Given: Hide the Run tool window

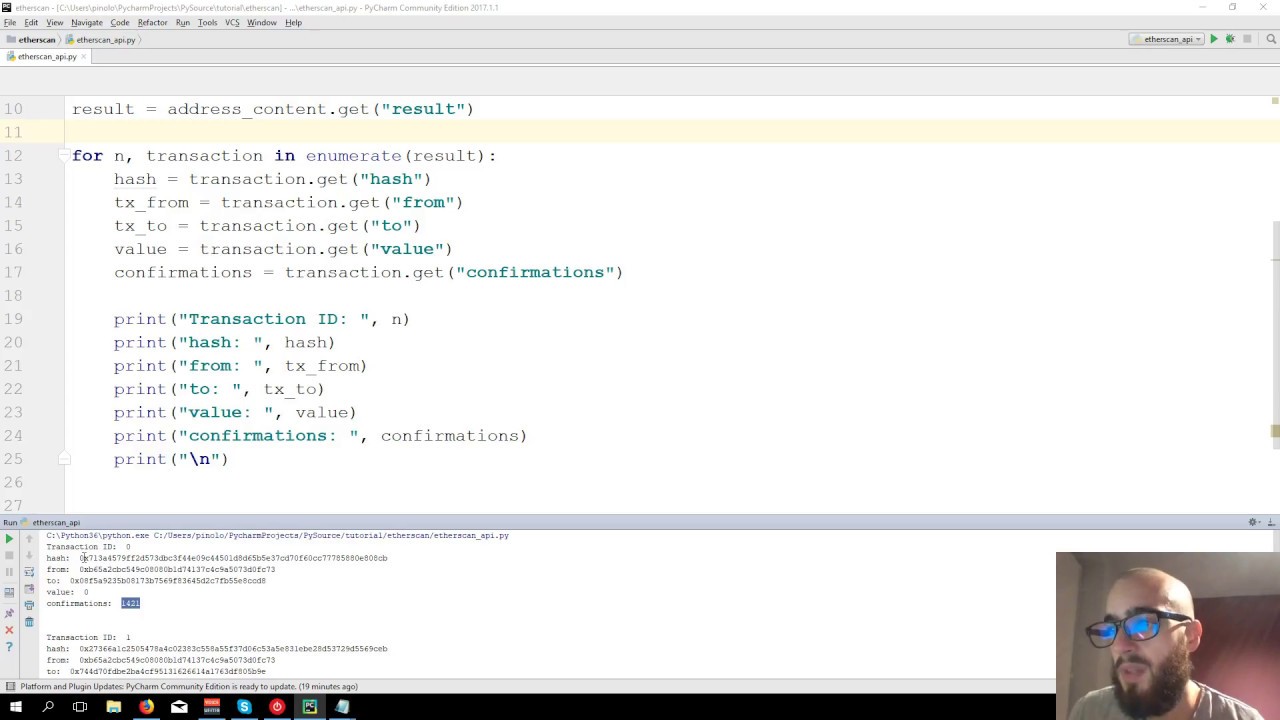Looking at the screenshot, I should click(x=1271, y=522).
